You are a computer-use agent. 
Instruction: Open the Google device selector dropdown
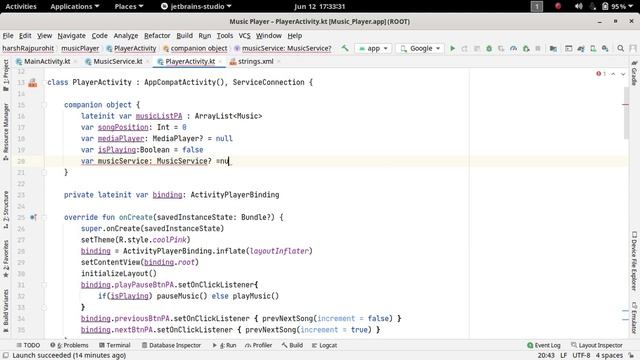[x=420, y=48]
